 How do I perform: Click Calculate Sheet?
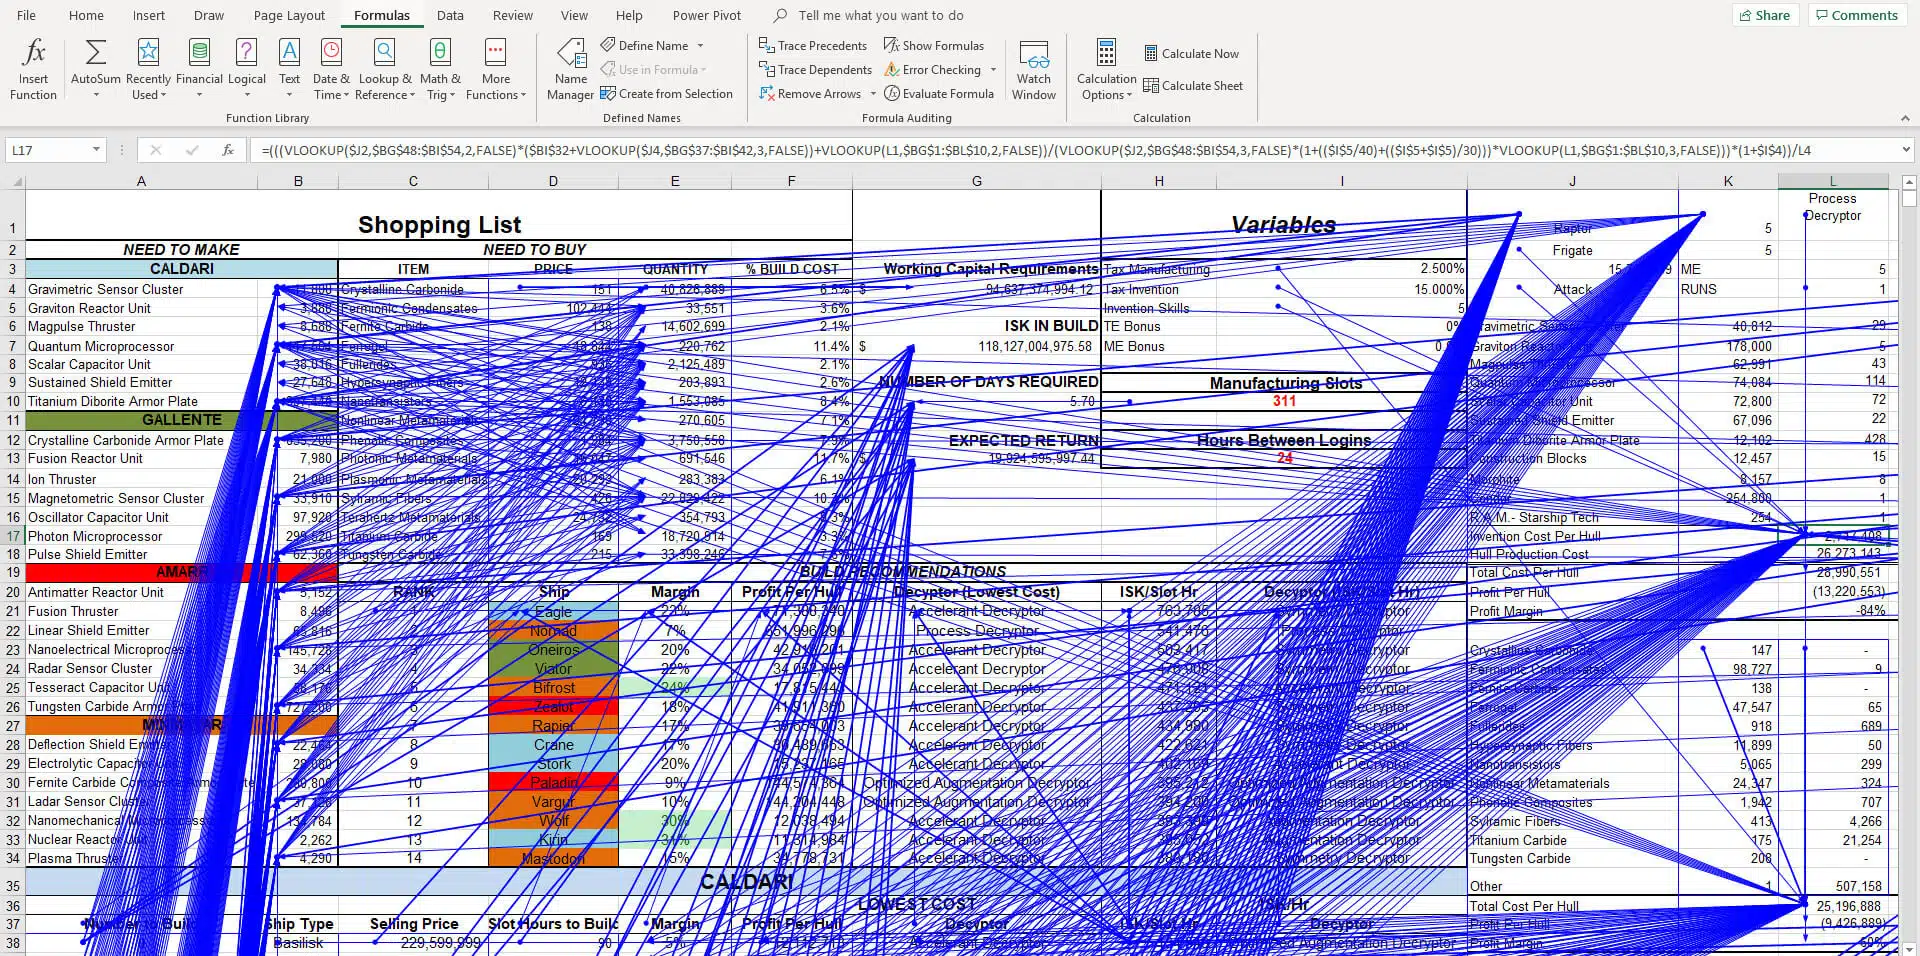(1193, 86)
